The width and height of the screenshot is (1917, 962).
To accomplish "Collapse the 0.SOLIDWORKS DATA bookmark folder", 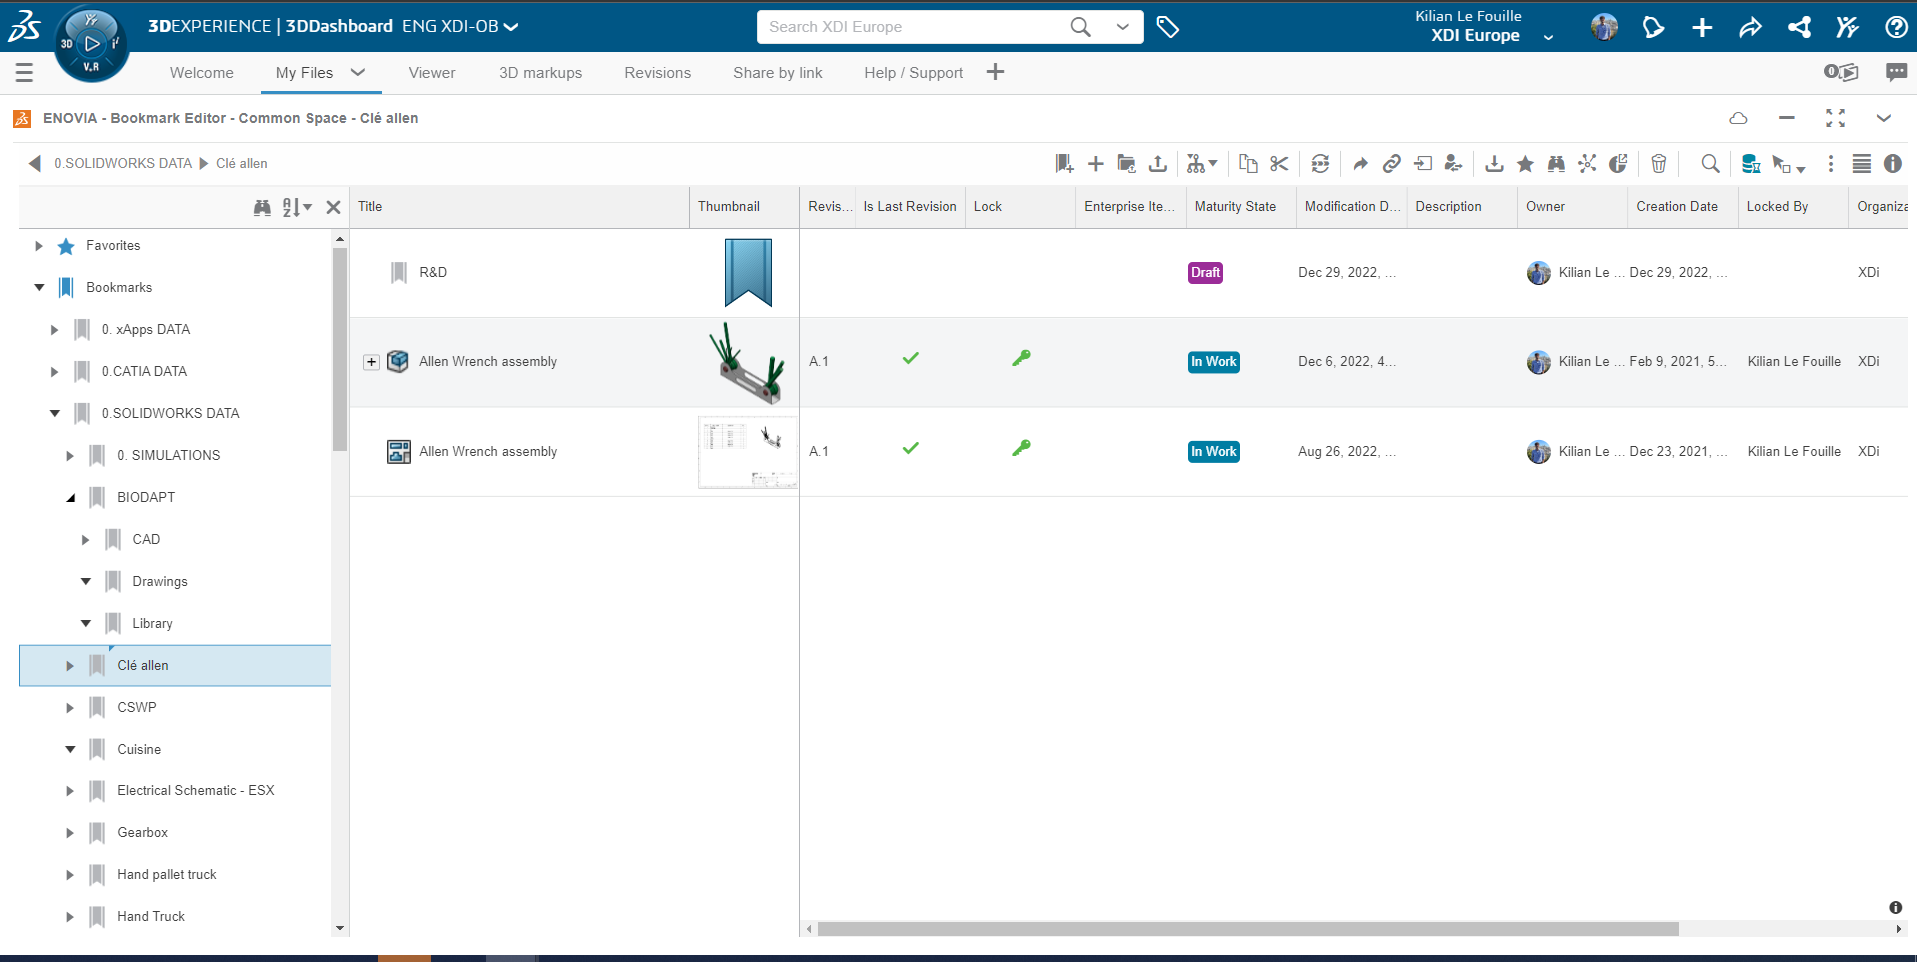I will pos(55,413).
